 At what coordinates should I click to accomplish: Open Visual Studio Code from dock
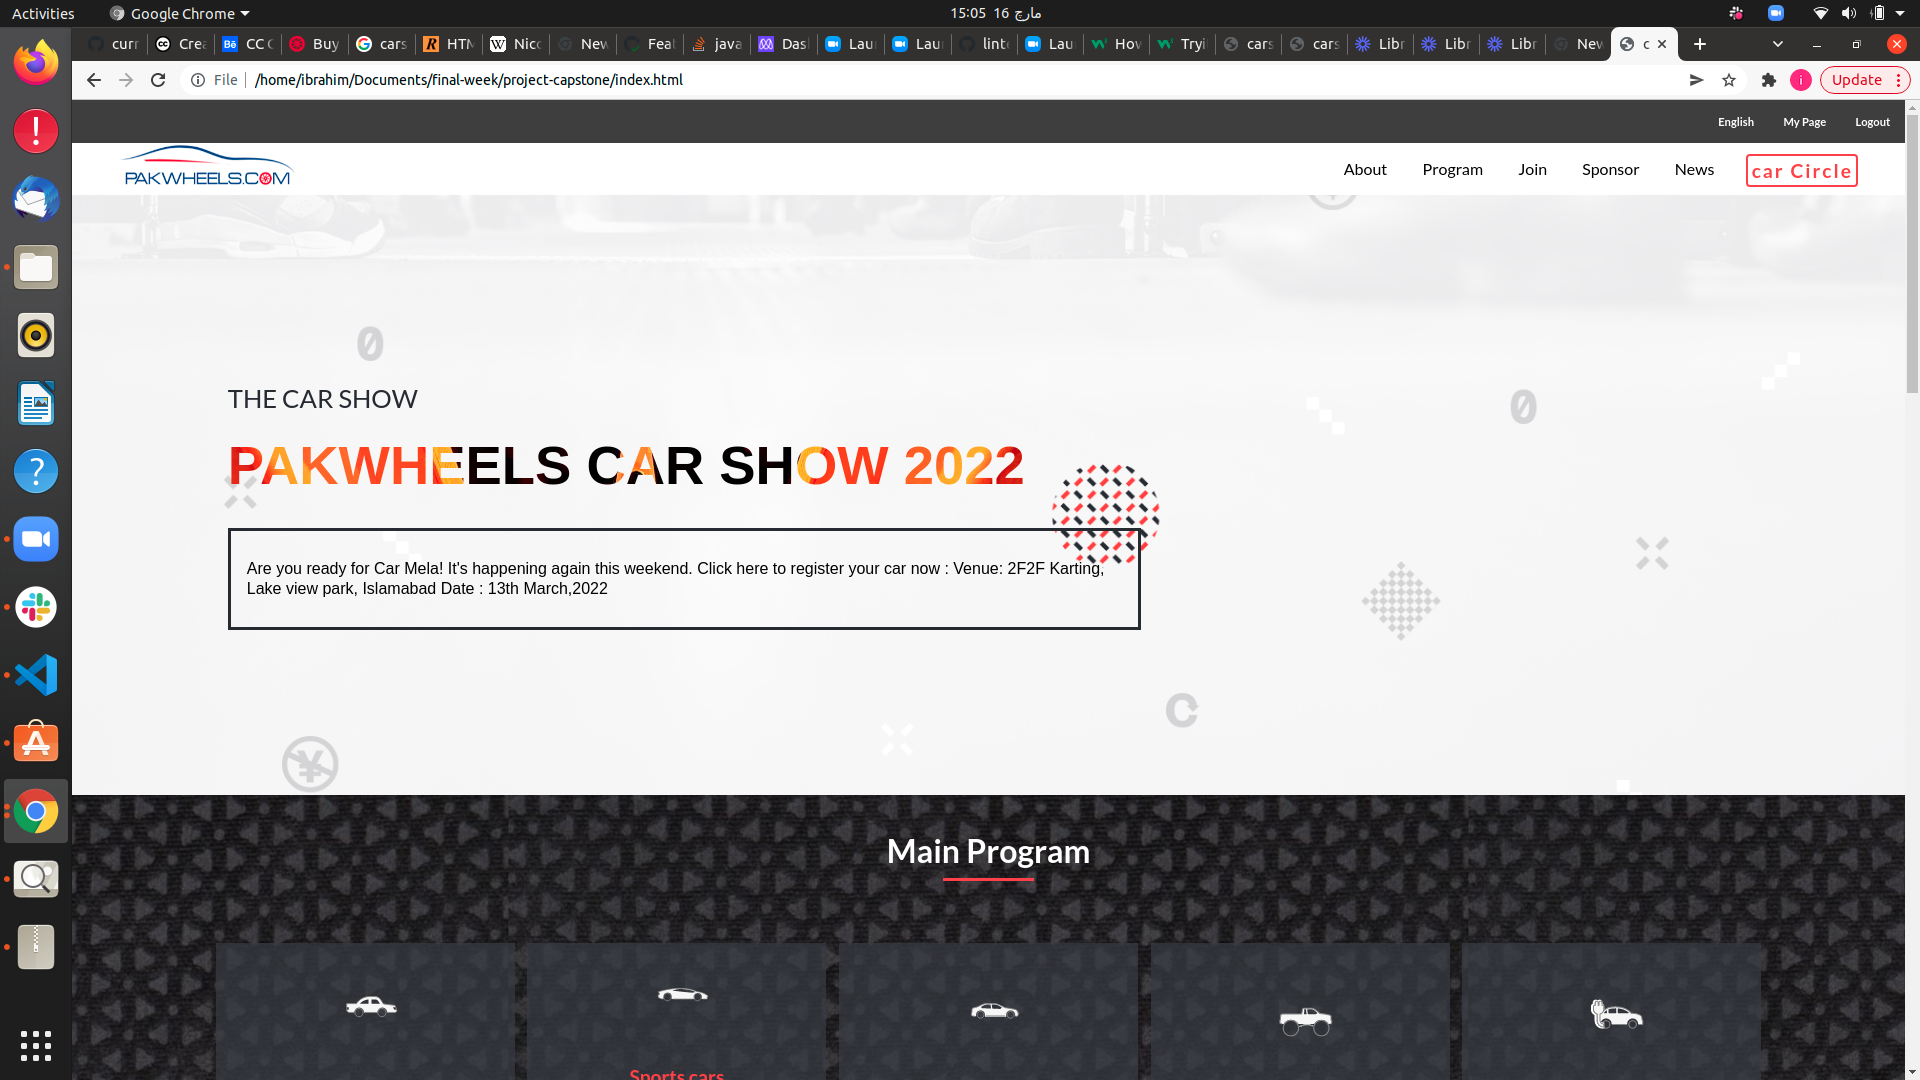tap(36, 675)
